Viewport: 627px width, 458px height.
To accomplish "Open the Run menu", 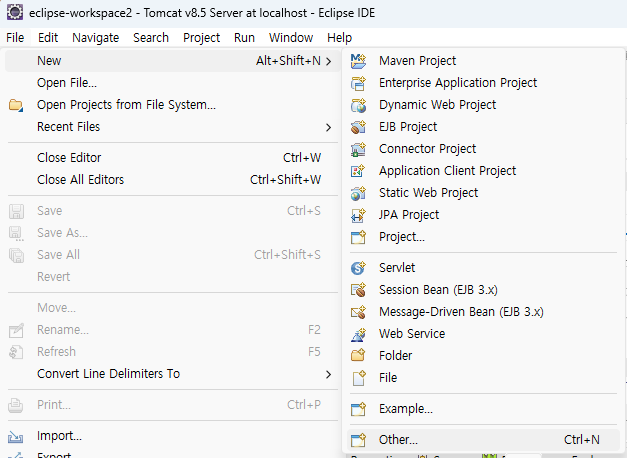I will tap(244, 38).
